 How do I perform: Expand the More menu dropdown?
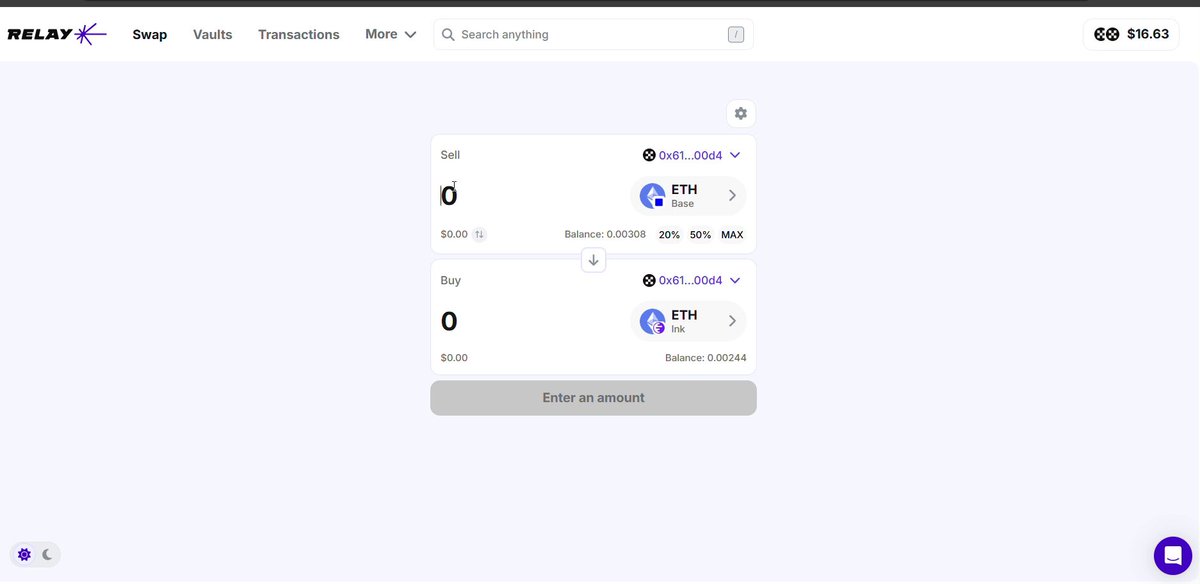390,34
